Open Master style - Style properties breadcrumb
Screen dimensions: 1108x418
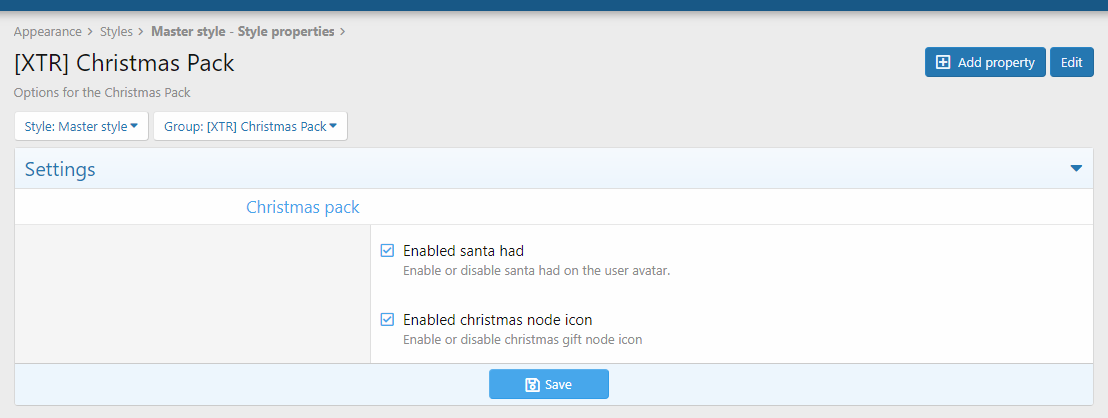pyautogui.click(x=242, y=32)
